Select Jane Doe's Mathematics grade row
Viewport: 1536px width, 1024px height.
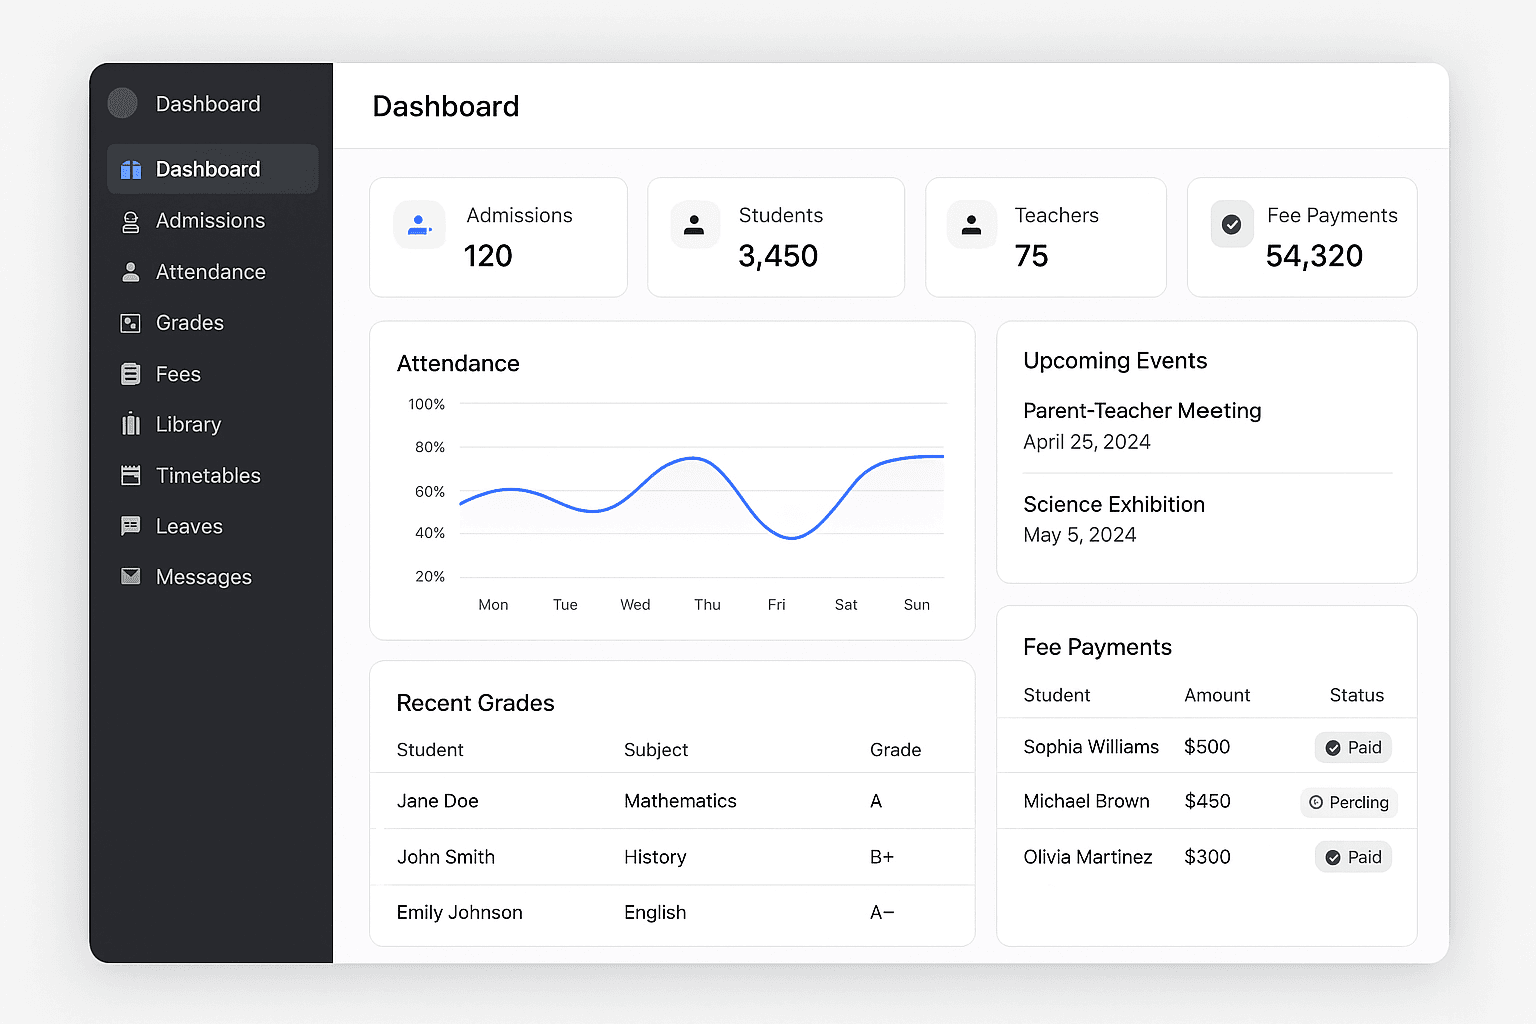pyautogui.click(x=672, y=801)
